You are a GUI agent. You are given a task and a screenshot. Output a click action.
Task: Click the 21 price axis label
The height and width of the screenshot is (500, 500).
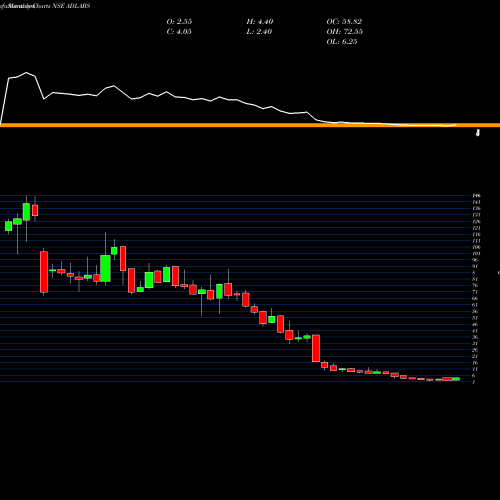click(x=475, y=356)
